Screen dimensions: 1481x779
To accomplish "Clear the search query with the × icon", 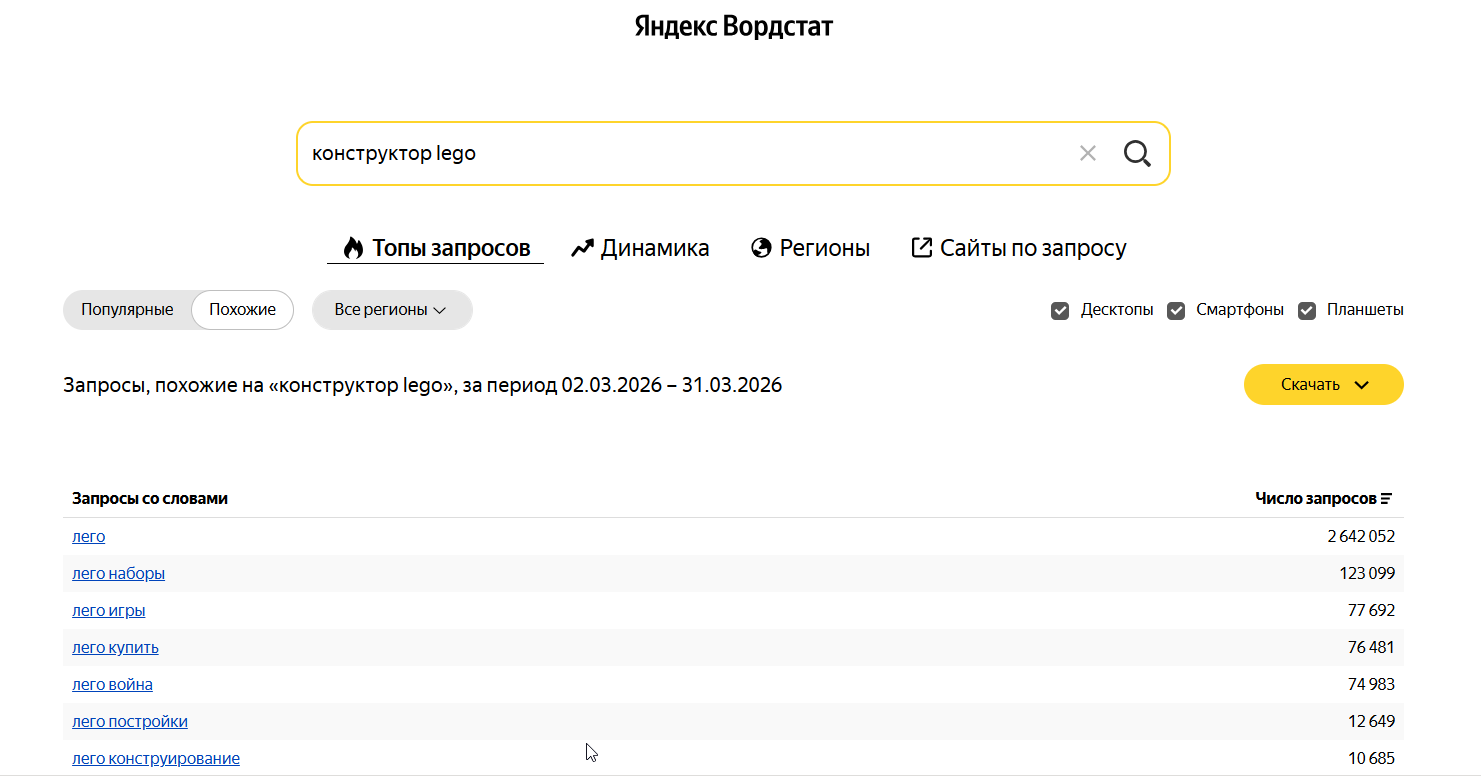I will (x=1088, y=153).
